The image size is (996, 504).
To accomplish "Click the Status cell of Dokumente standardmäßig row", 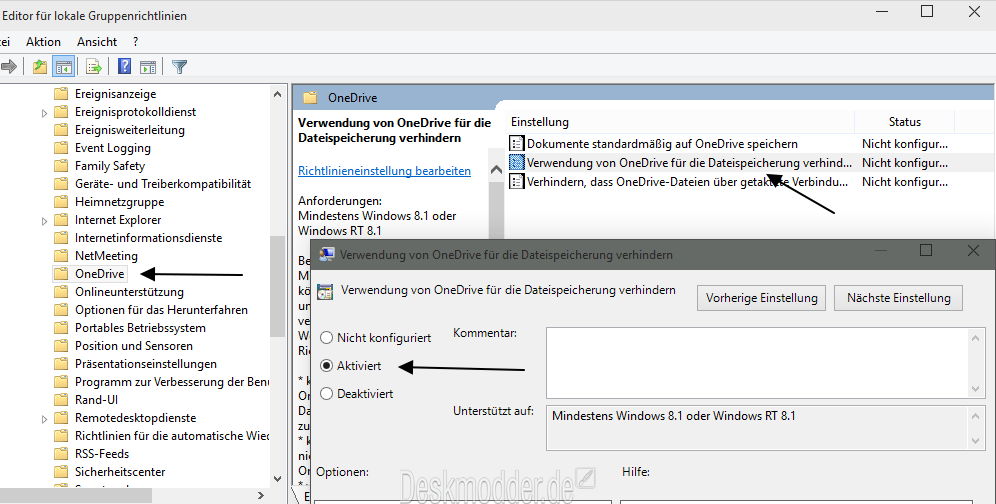I will point(905,144).
